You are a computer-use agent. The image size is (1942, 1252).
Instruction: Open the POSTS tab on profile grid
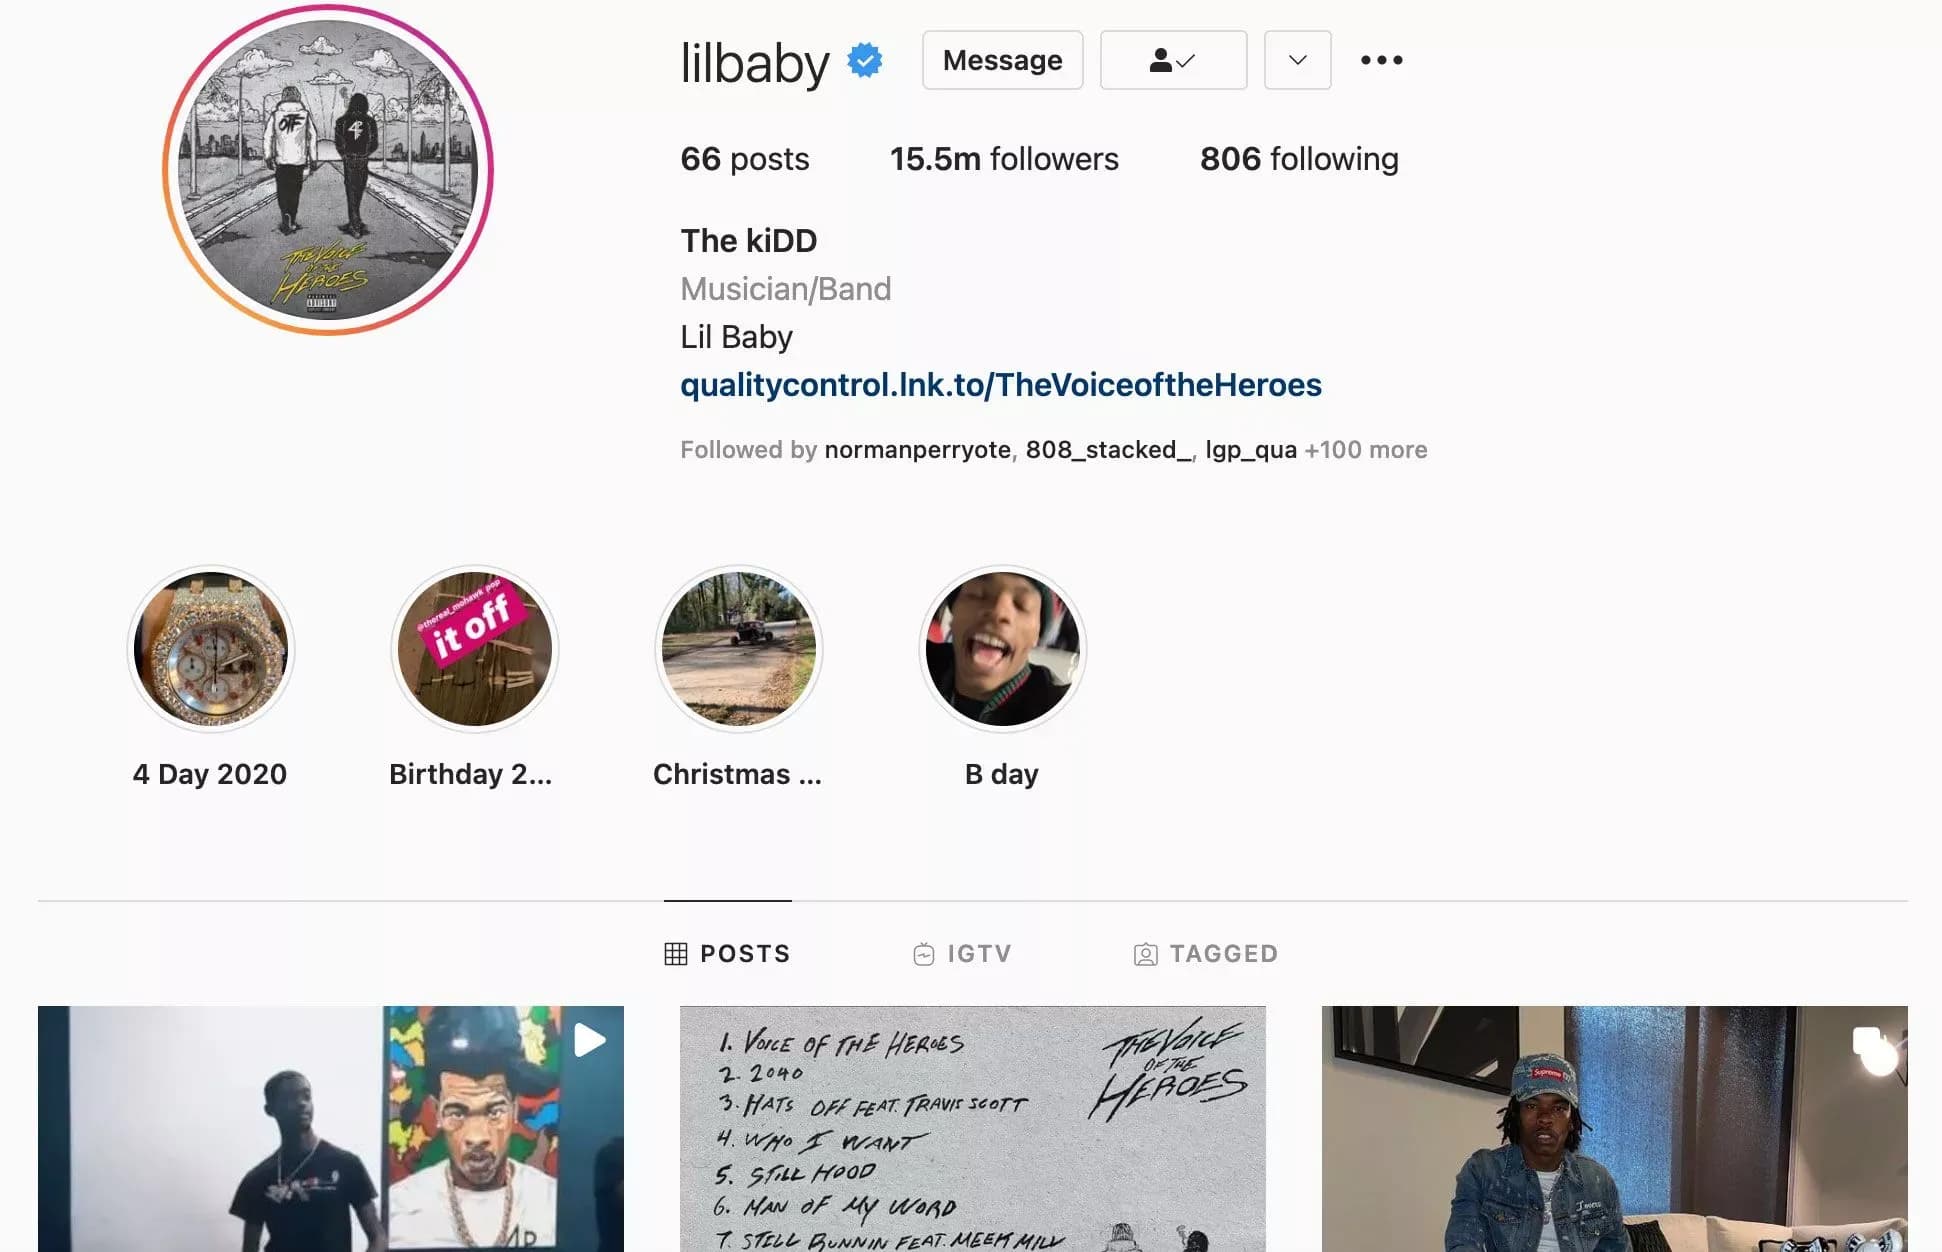(x=728, y=954)
